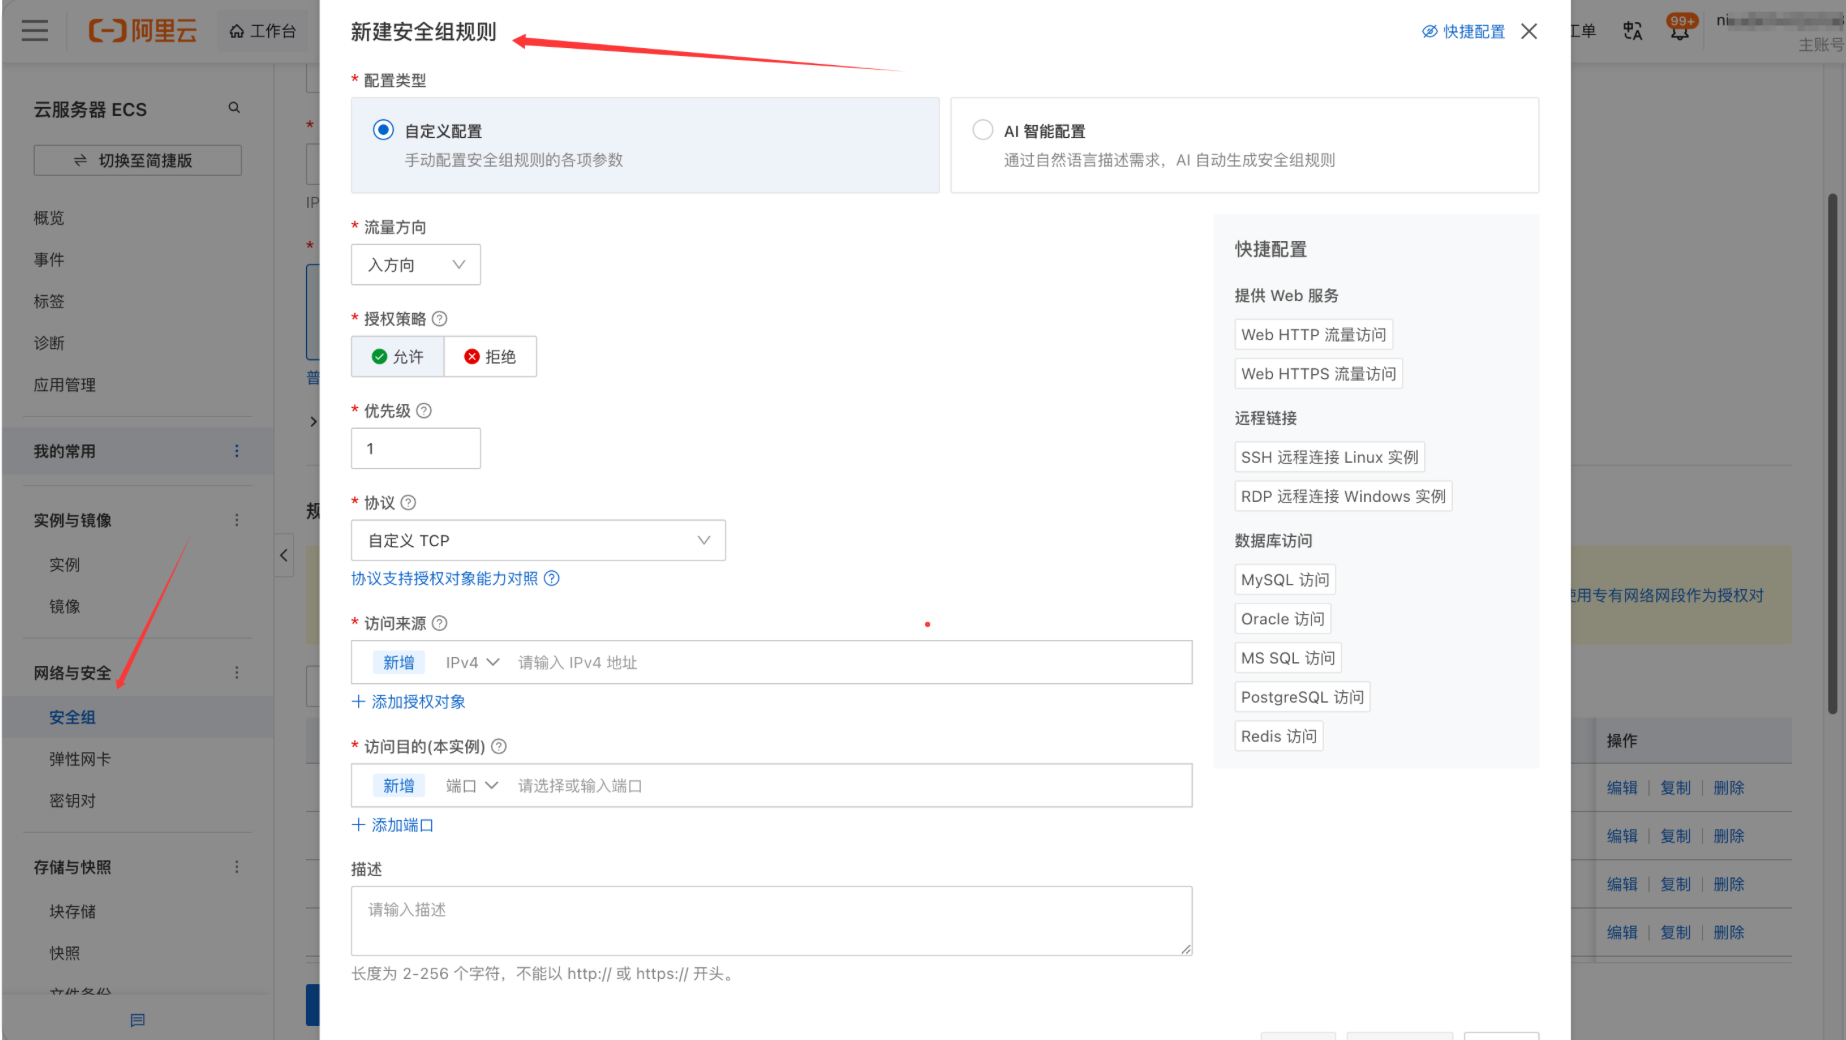Search within ECS sidebar

tap(234, 108)
